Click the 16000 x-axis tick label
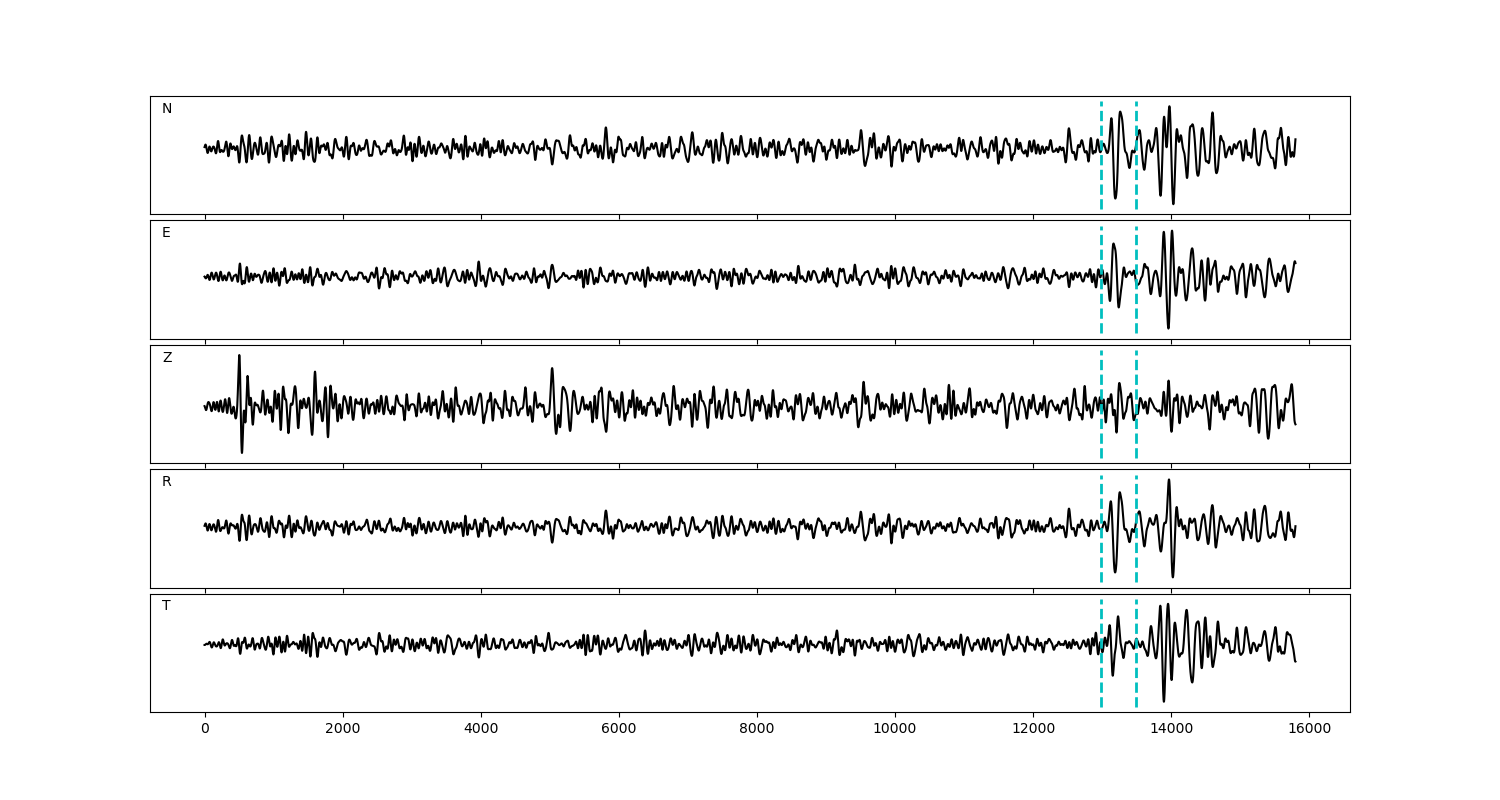 click(1309, 730)
